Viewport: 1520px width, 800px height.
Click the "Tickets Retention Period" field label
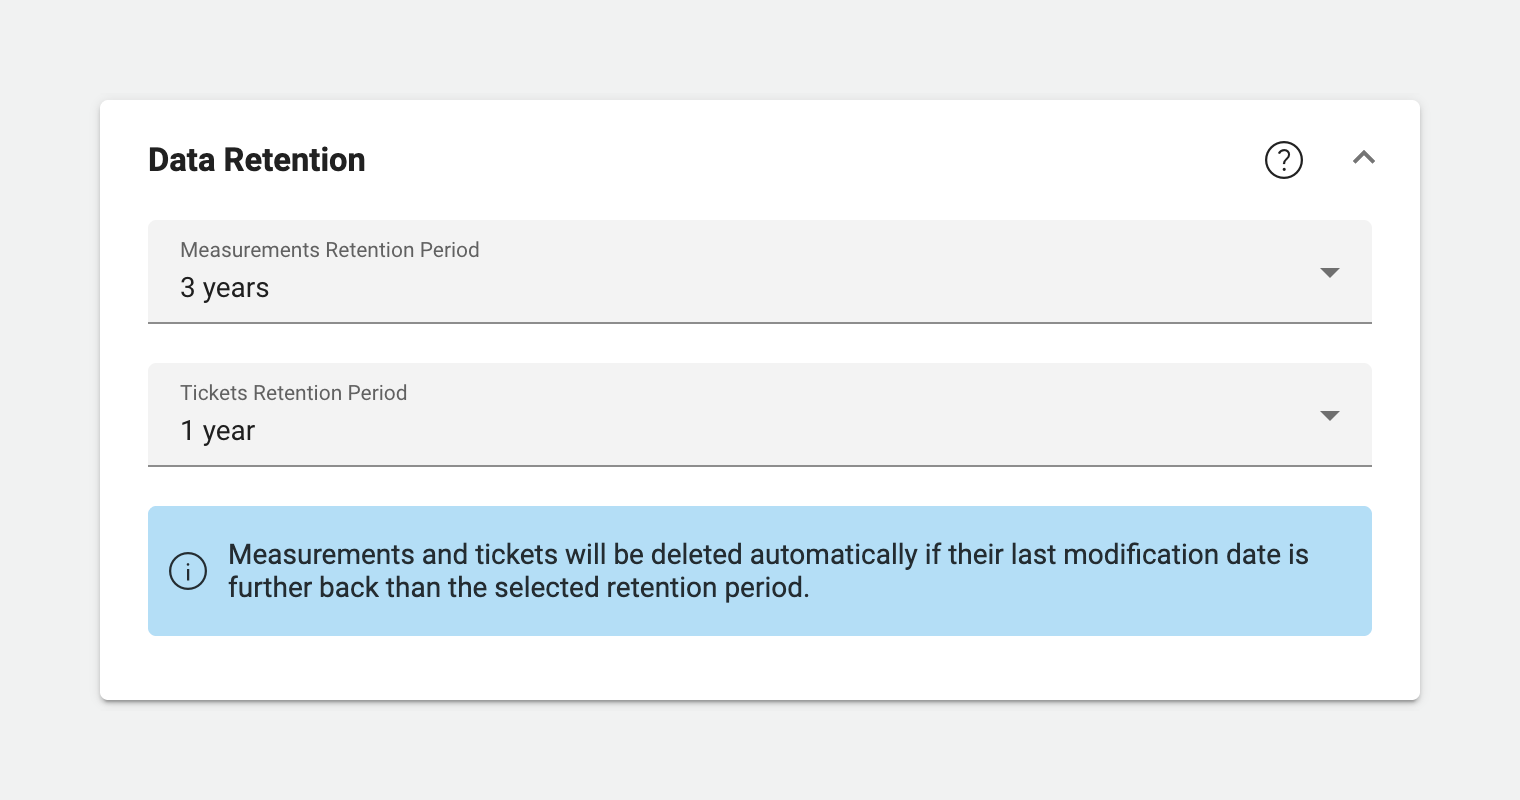click(x=294, y=393)
